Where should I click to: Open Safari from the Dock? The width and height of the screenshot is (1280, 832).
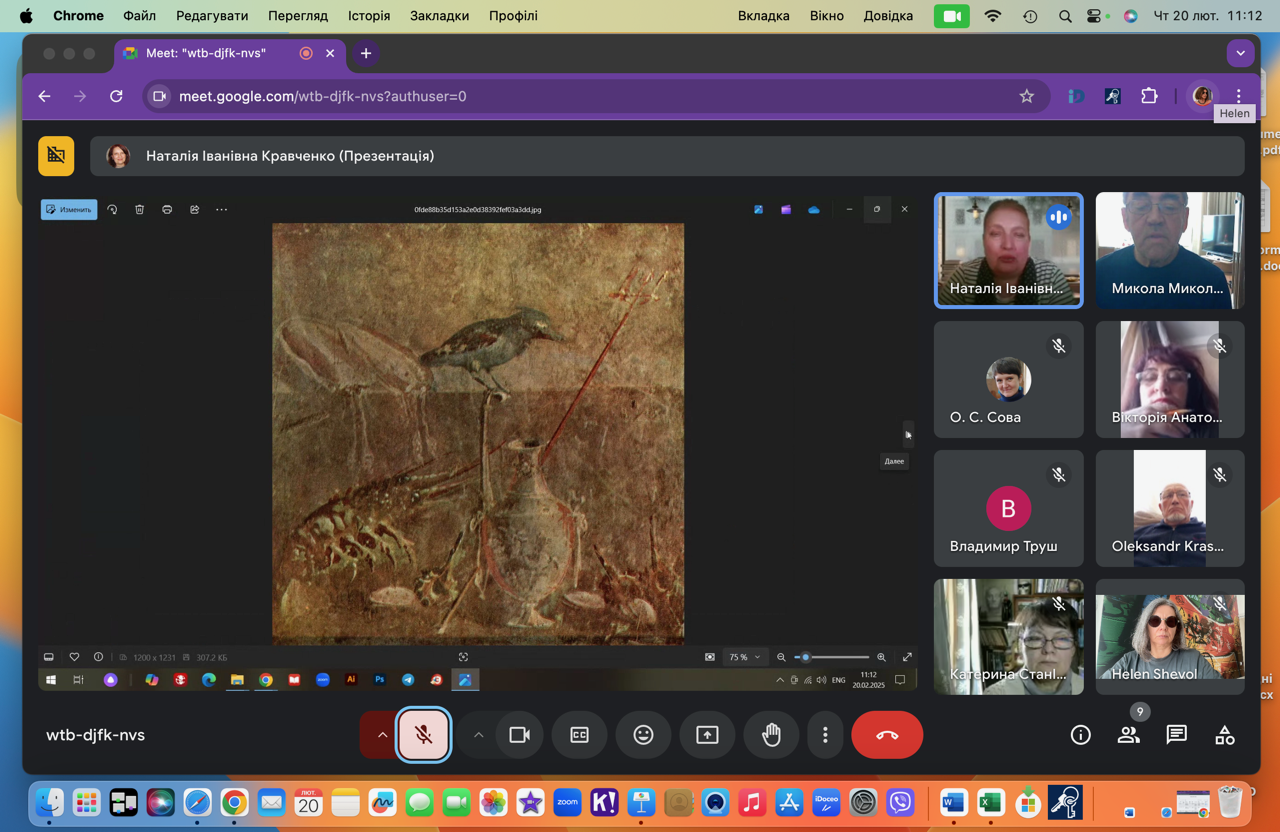click(197, 802)
